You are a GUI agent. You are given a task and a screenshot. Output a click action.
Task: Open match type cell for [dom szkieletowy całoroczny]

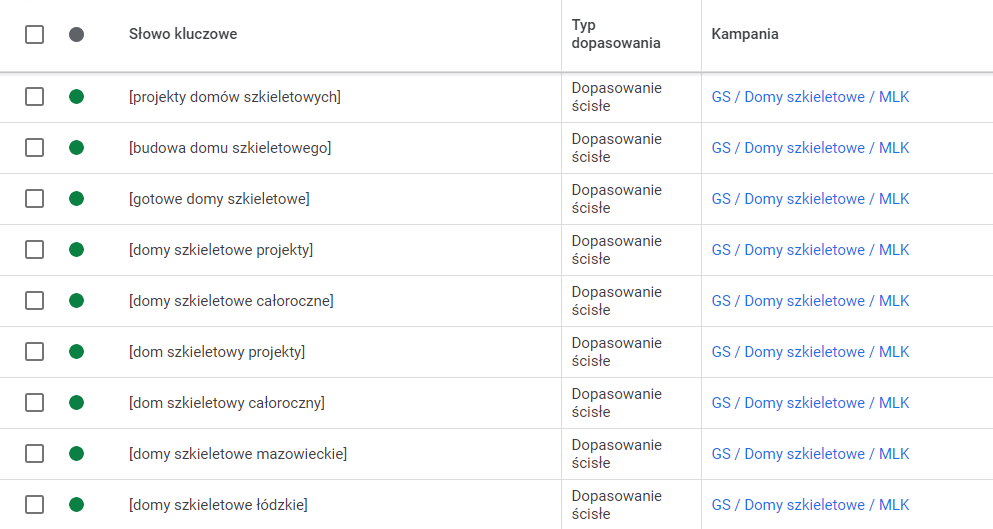pyautogui.click(x=616, y=403)
